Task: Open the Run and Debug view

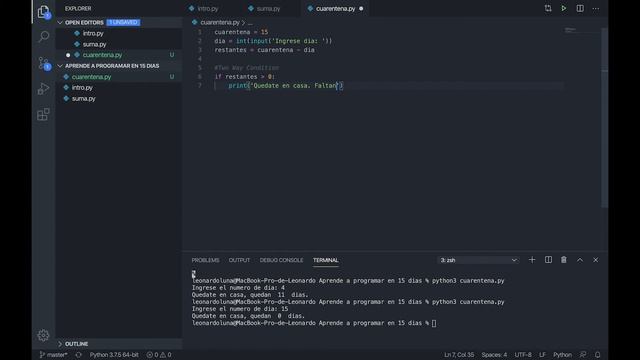Action: pos(44,89)
